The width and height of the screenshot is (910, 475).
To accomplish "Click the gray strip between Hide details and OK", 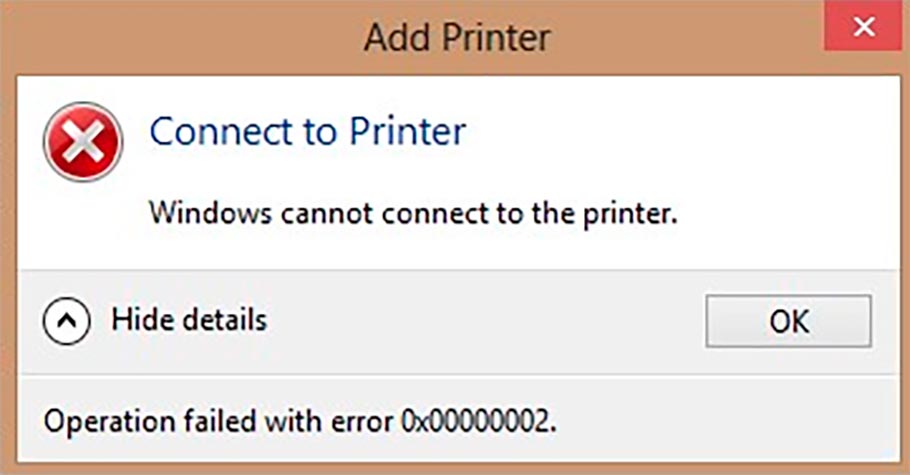I will pyautogui.click(x=480, y=321).
